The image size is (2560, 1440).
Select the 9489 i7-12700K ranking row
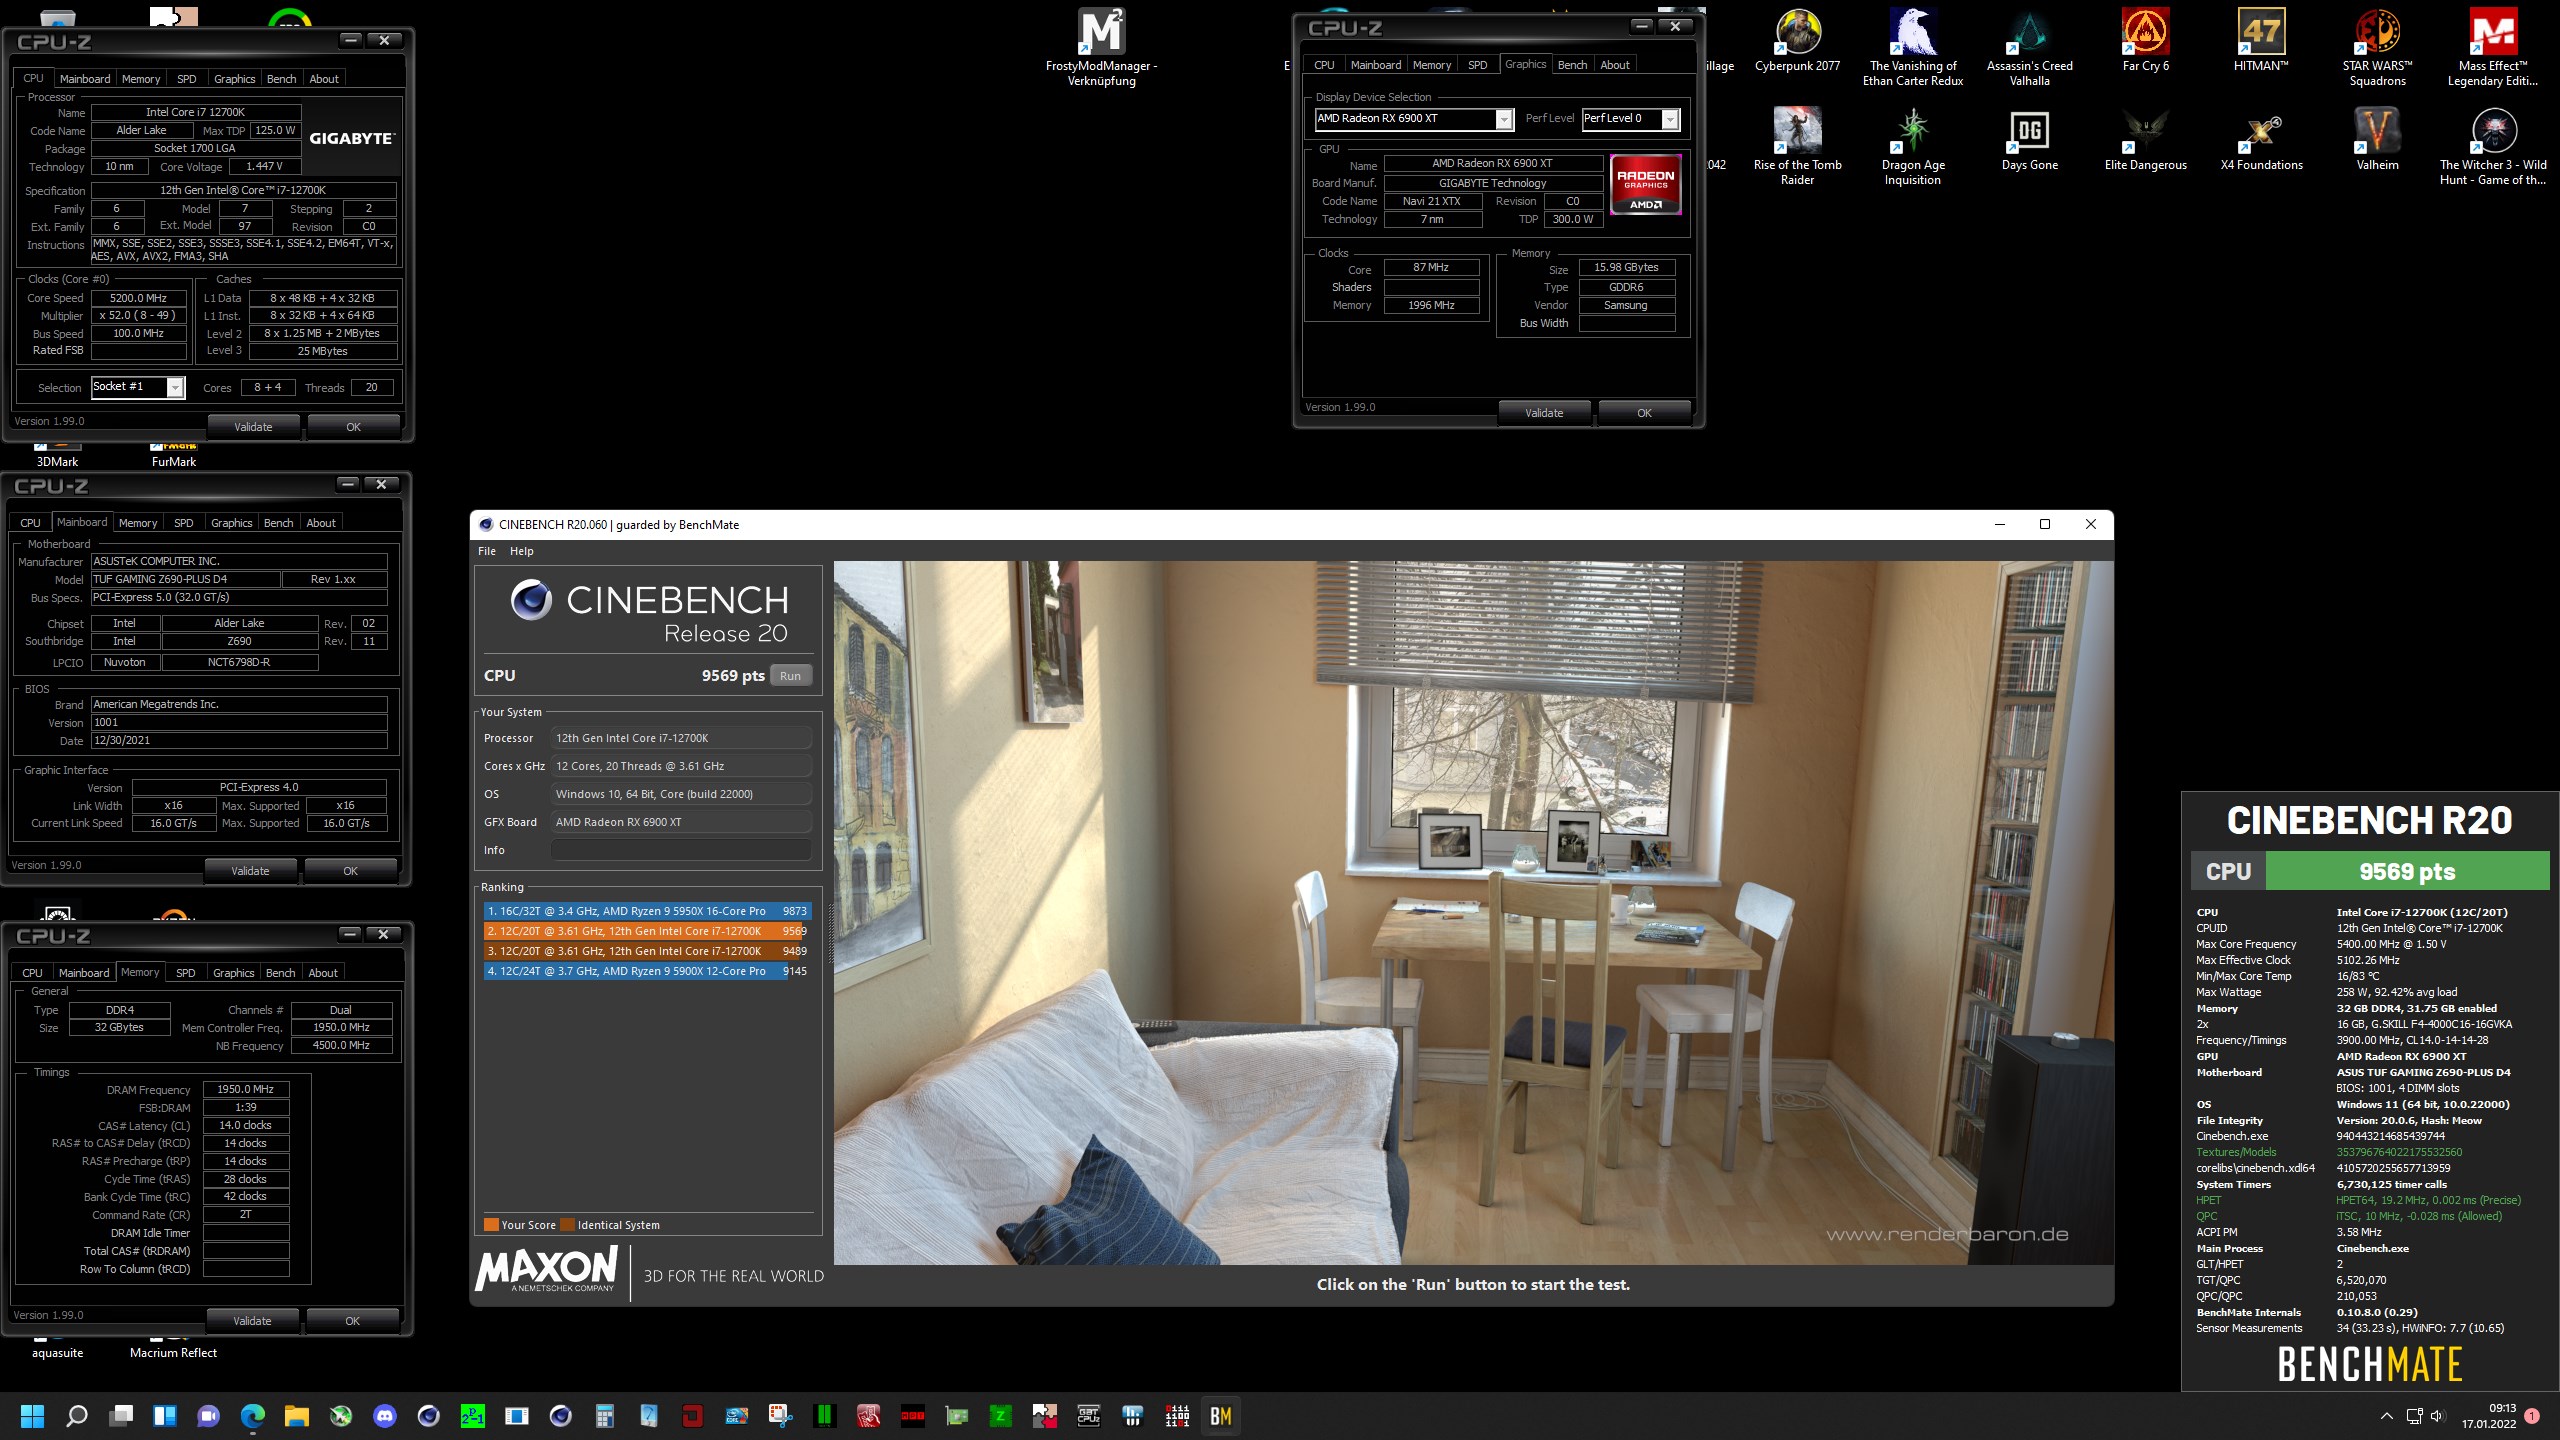[x=647, y=951]
